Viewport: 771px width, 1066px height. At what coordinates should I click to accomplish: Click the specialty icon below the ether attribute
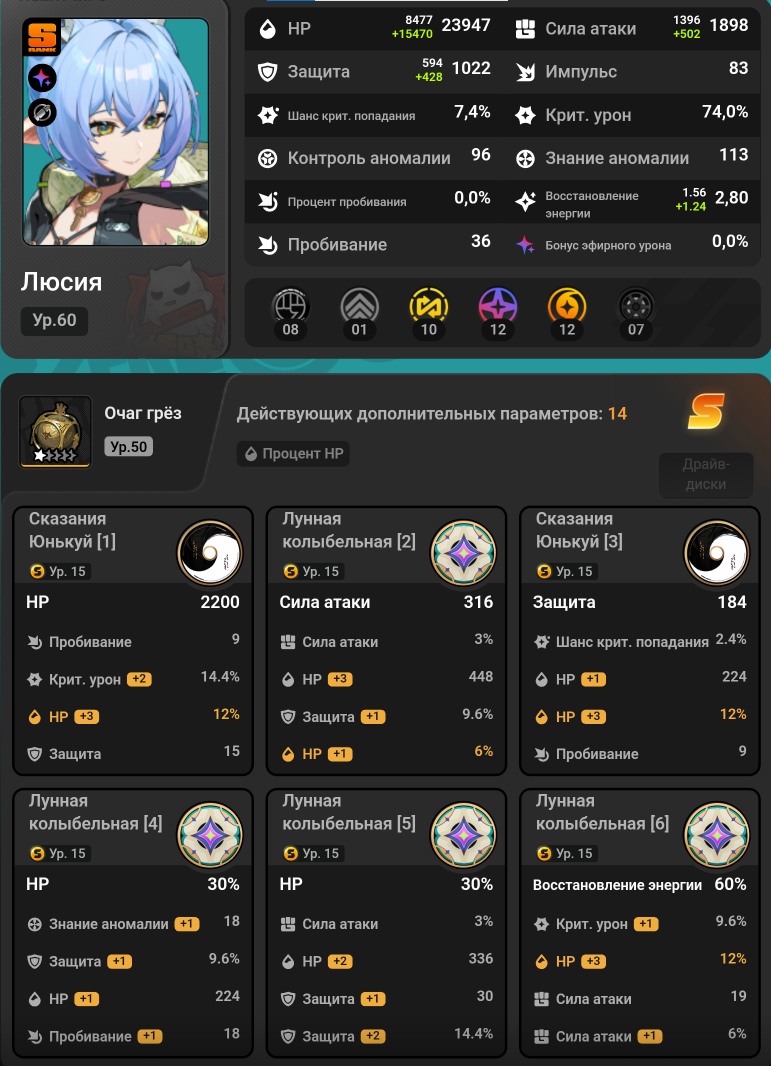42,113
